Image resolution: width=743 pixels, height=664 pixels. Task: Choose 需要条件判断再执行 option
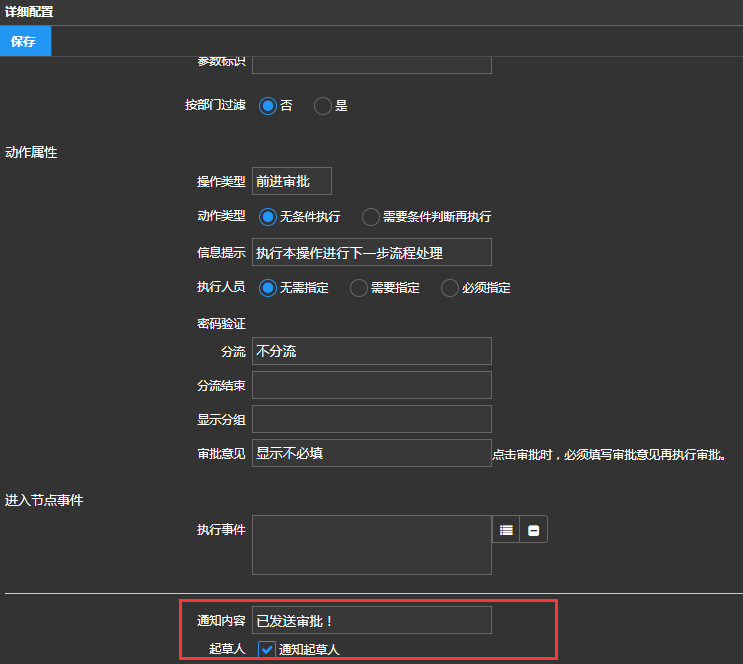pyautogui.click(x=371, y=216)
